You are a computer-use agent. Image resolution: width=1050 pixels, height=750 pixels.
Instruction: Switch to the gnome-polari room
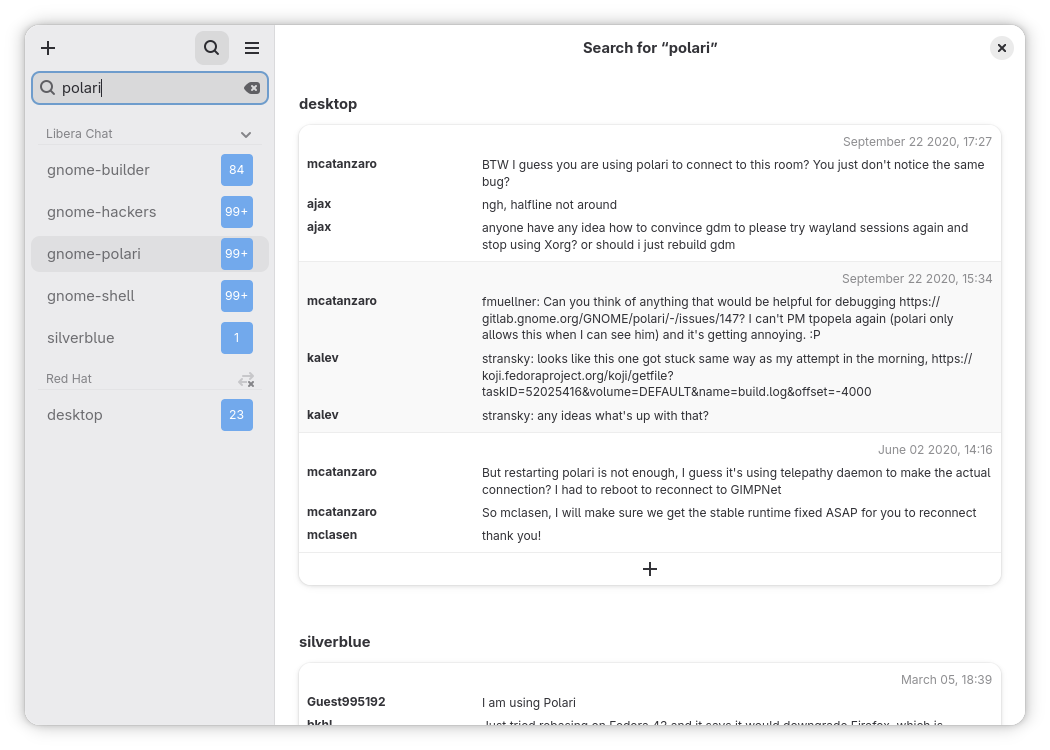pos(94,254)
